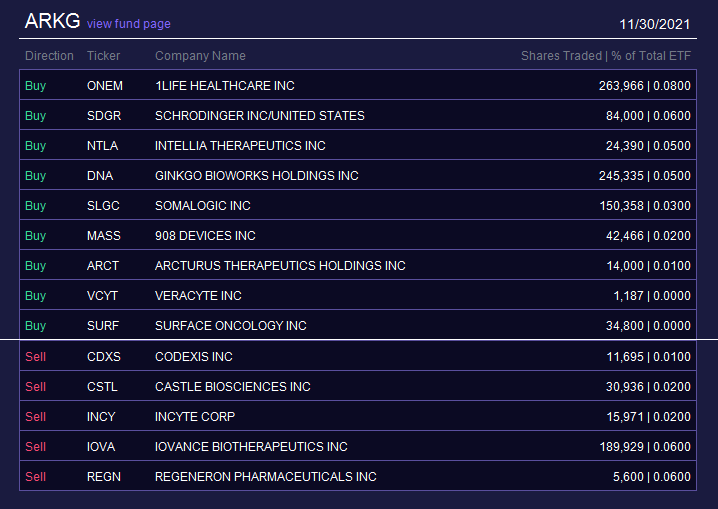This screenshot has width=718, height=509.
Task: Click the value 14,000 | 0.0100
Action: tap(648, 265)
